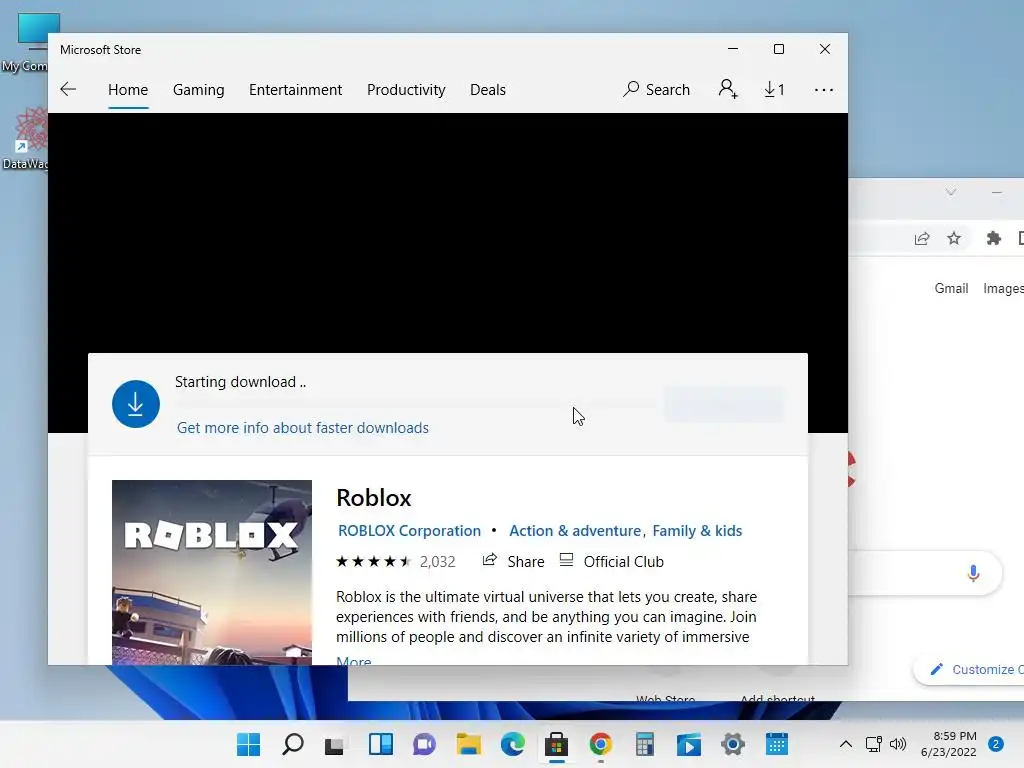Open the Chat taskbar icon
This screenshot has width=1024, height=768.
point(424,744)
